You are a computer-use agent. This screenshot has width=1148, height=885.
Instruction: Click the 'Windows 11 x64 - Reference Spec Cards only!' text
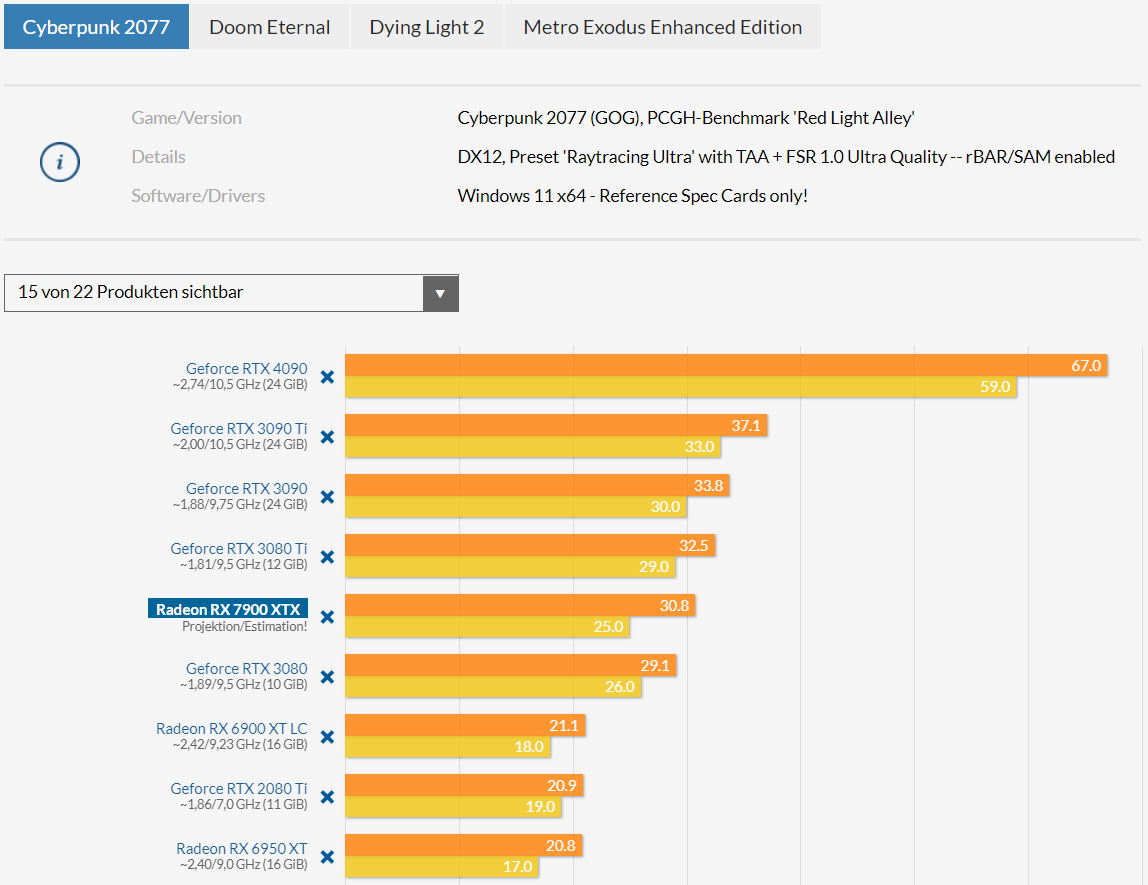click(633, 196)
